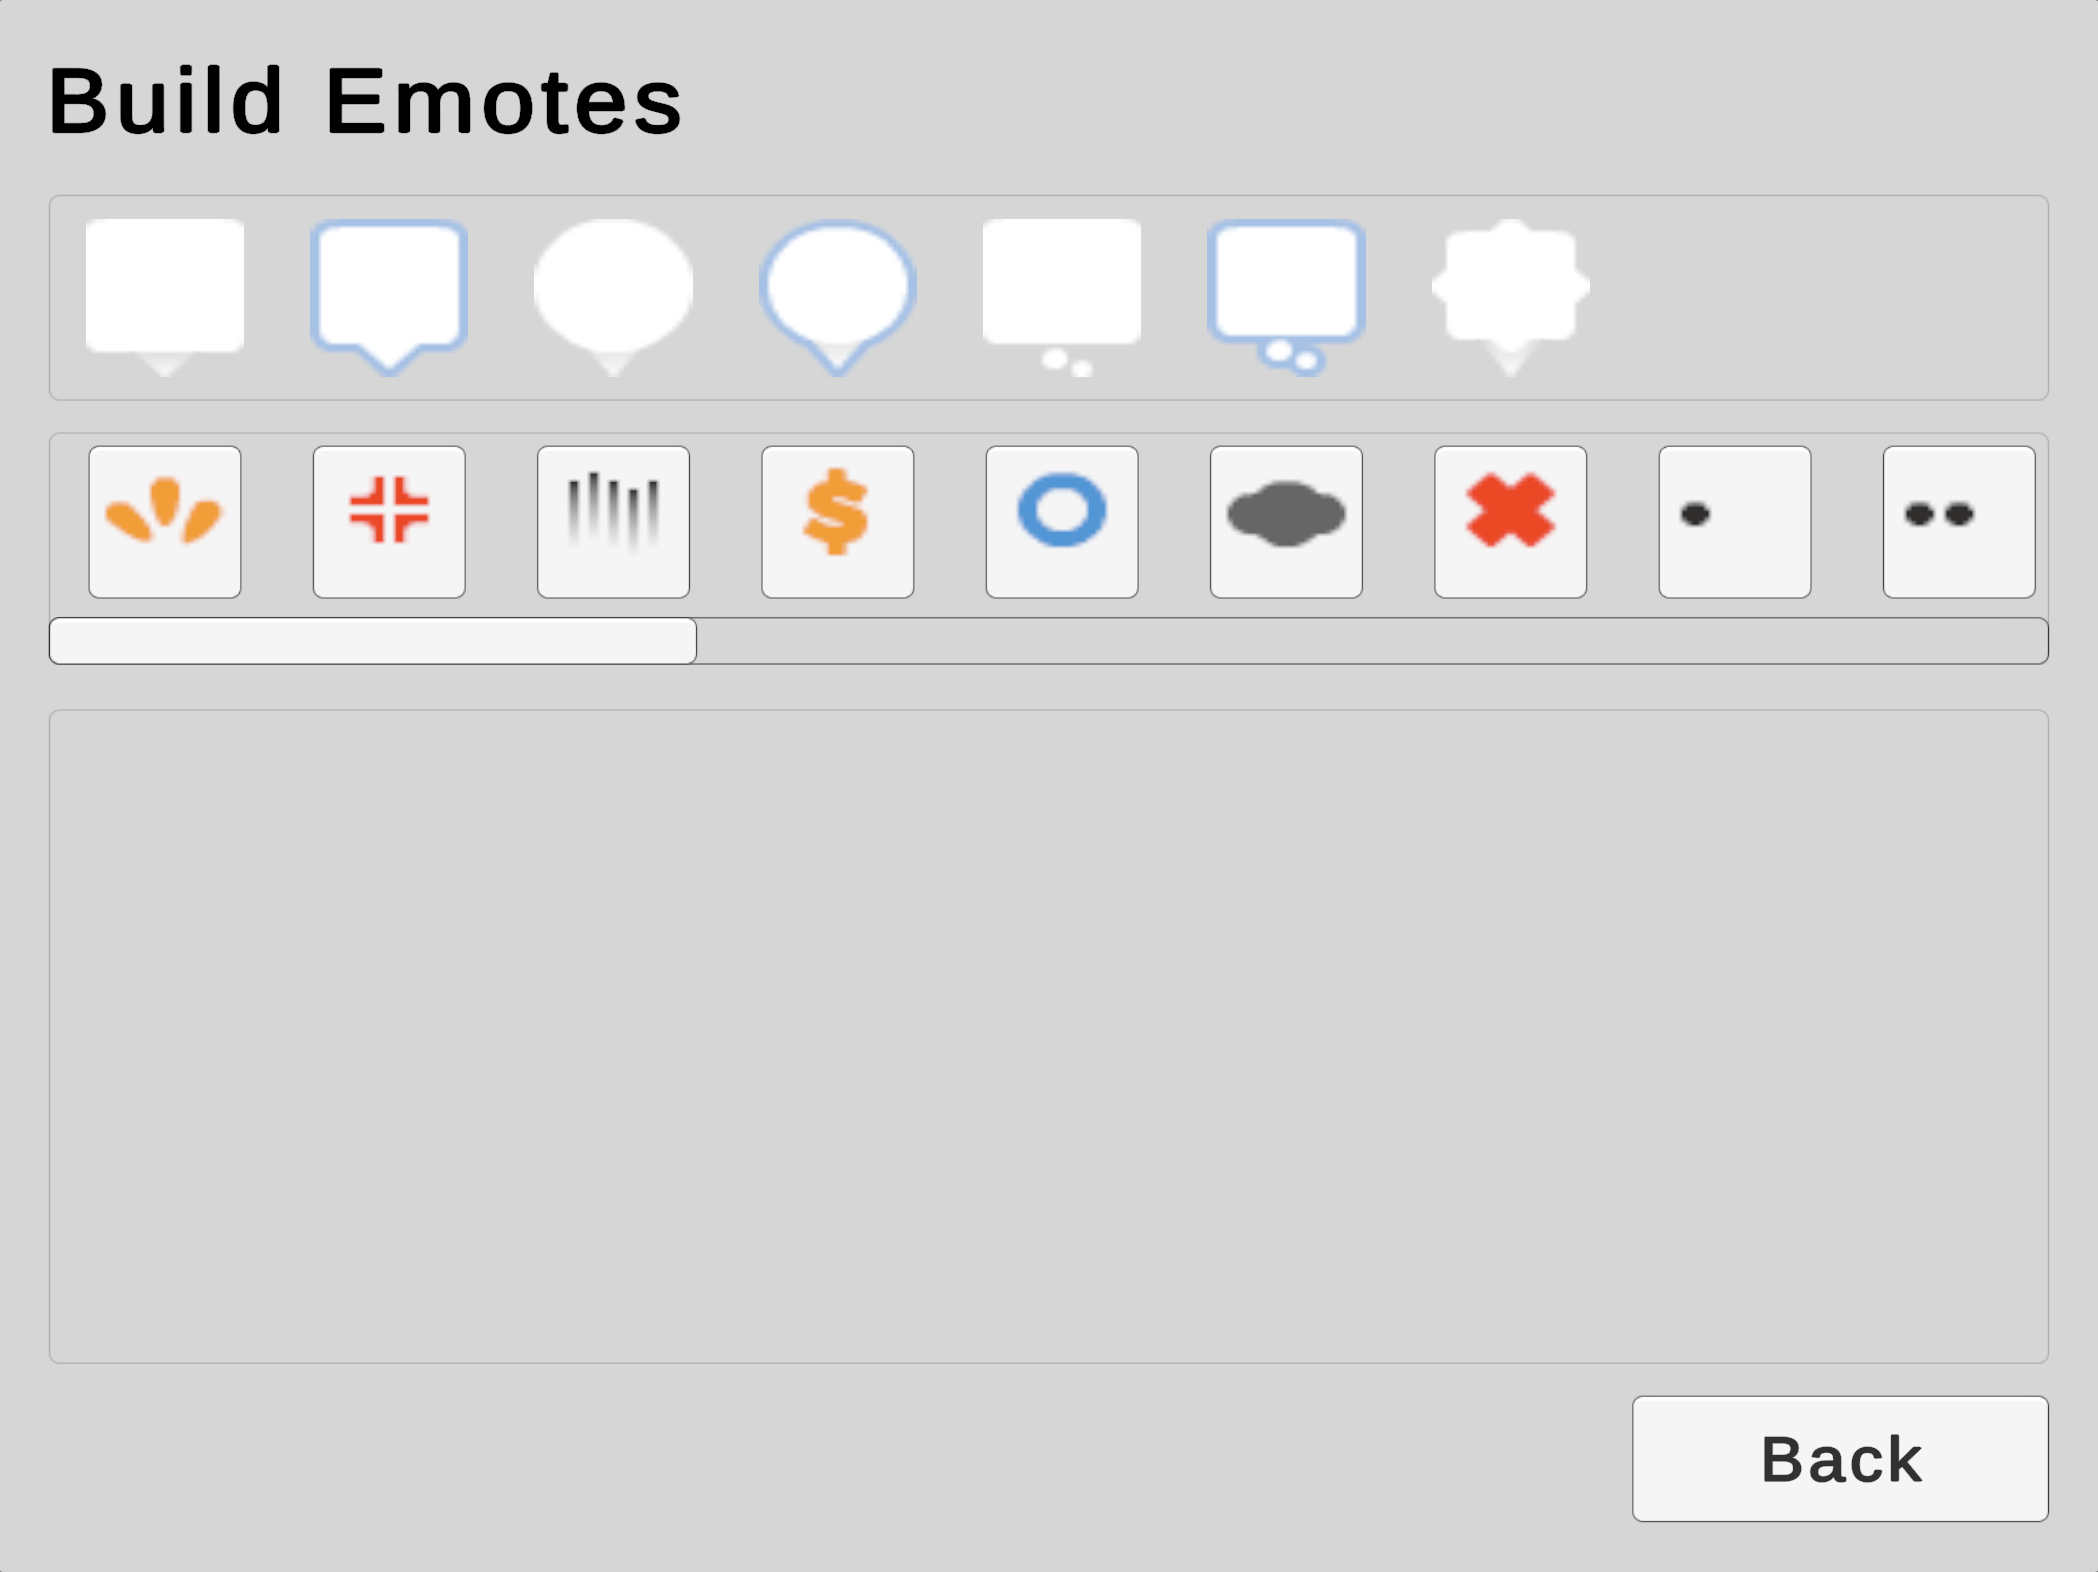Select the black vertical lines emote
The image size is (2098, 1572).
(613, 522)
